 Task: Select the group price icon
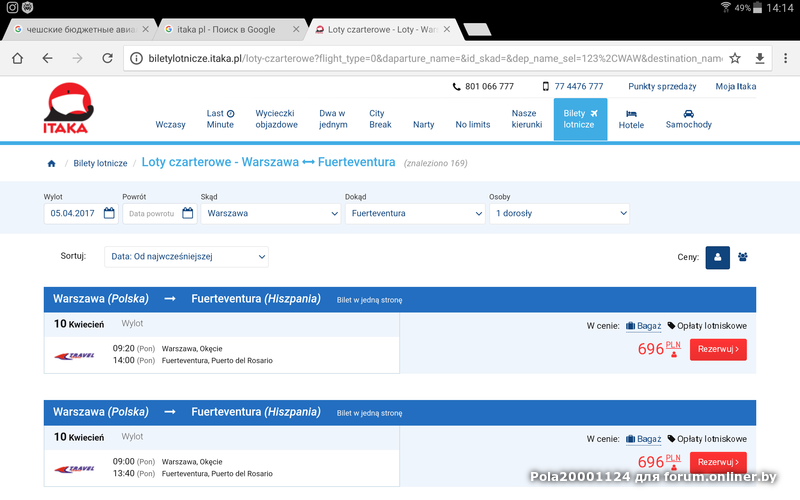pyautogui.click(x=743, y=257)
